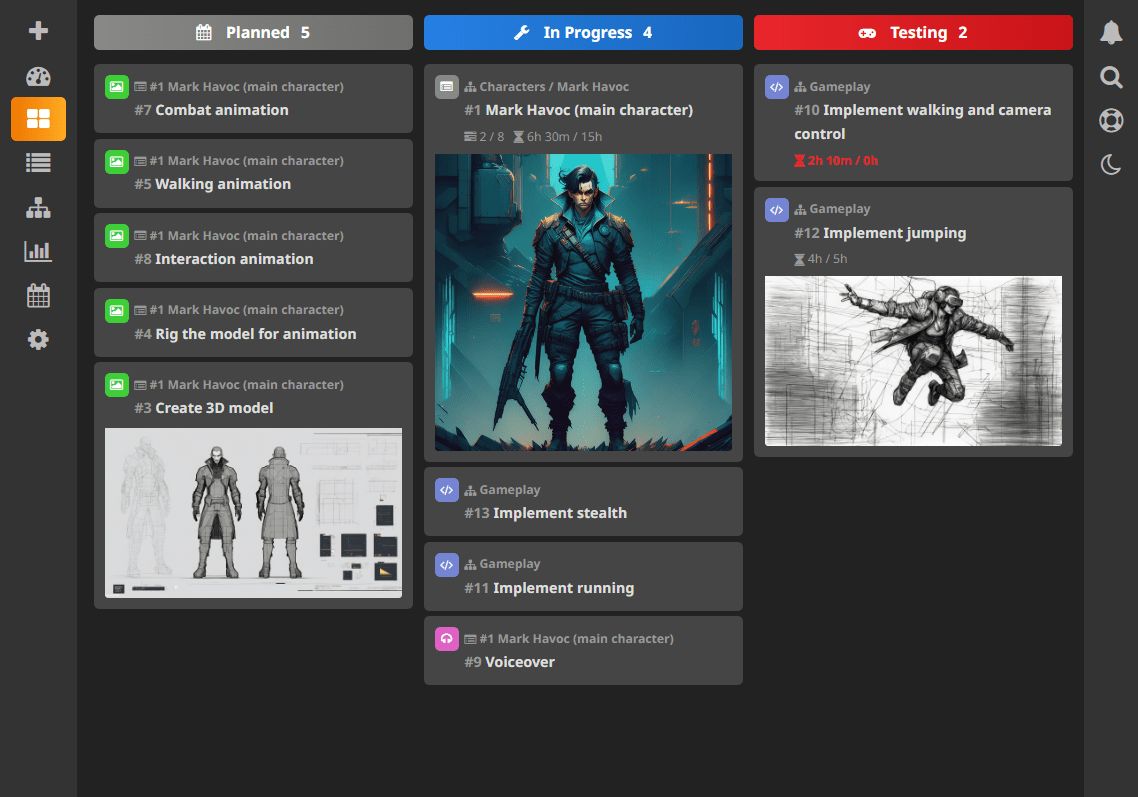The width and height of the screenshot is (1138, 797).
Task: Open the dashboard gauge view
Action: click(37, 76)
